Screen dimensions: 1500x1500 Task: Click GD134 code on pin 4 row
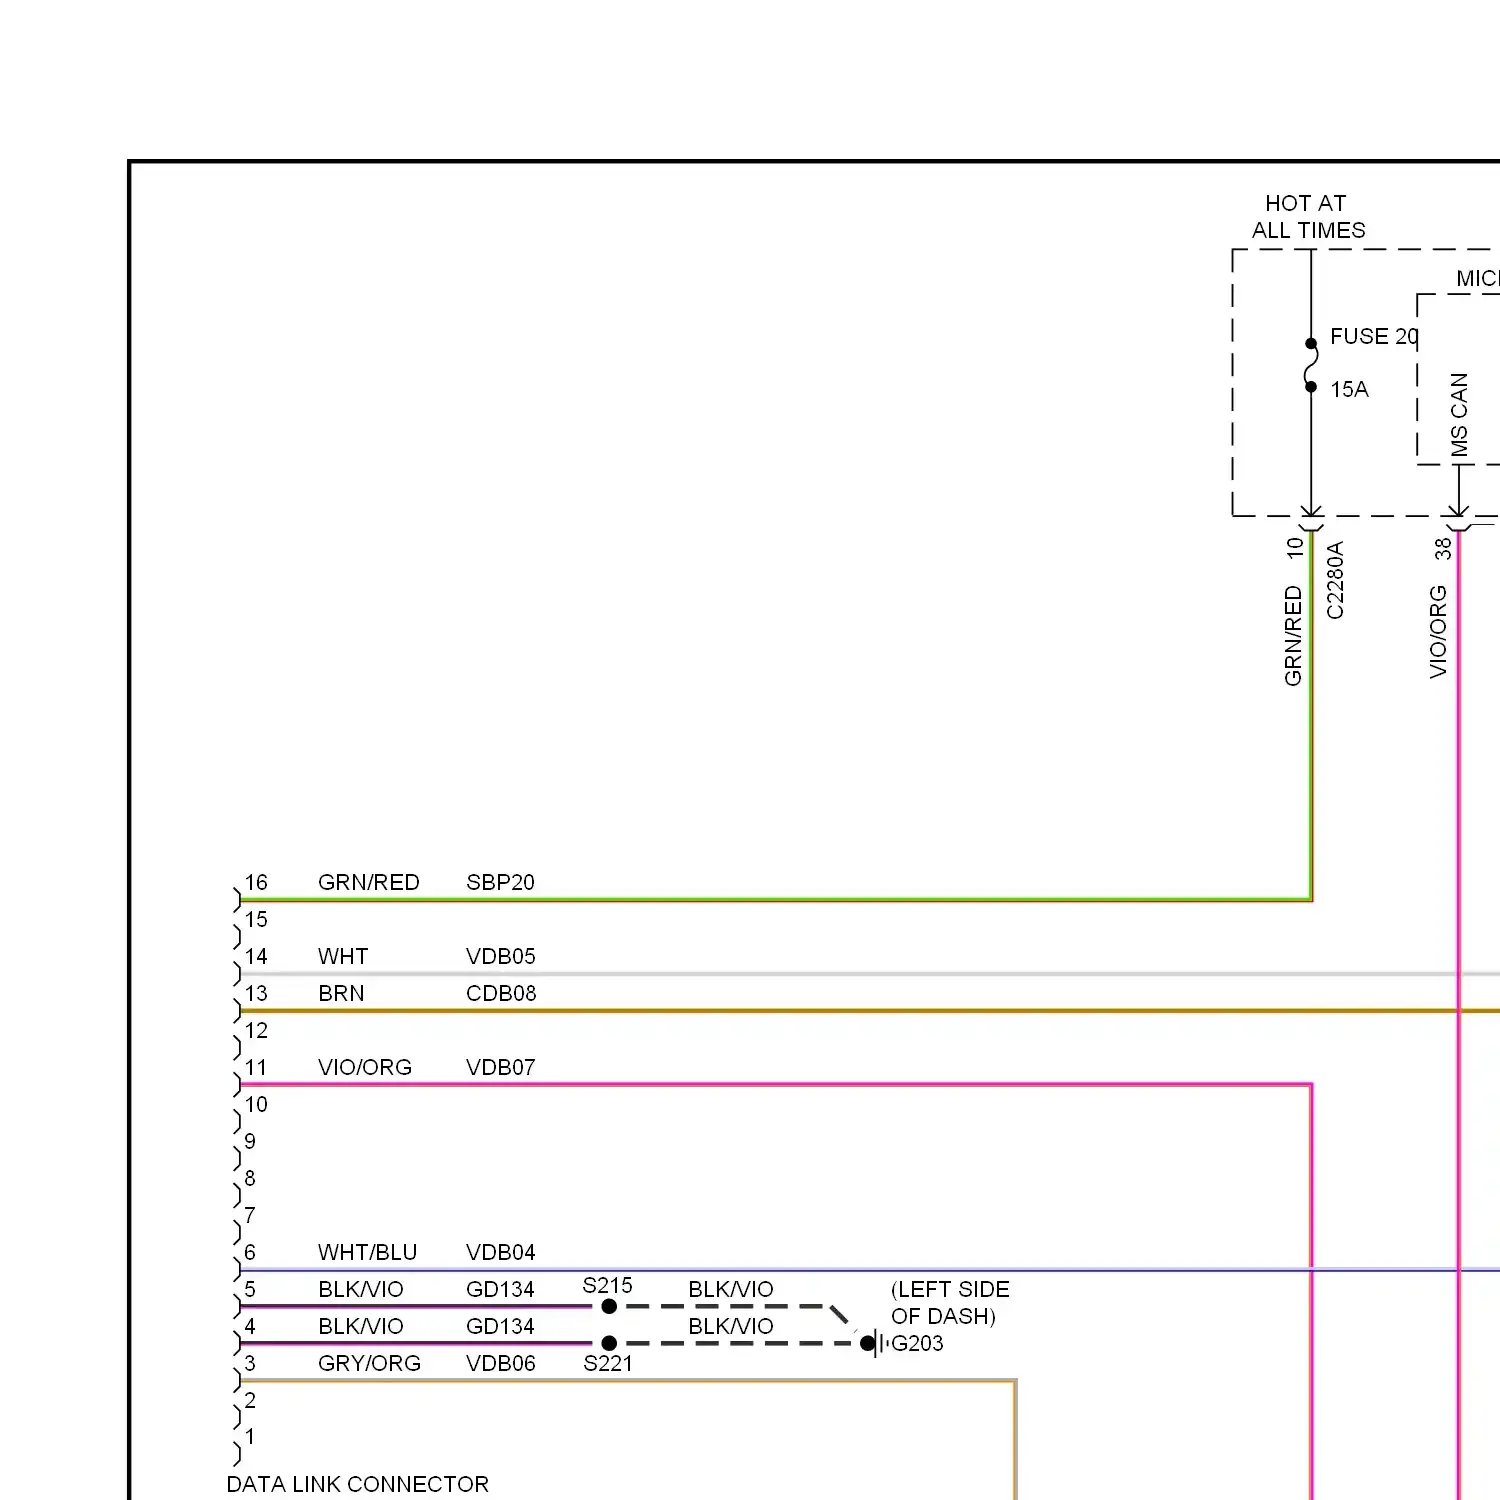pos(500,1327)
